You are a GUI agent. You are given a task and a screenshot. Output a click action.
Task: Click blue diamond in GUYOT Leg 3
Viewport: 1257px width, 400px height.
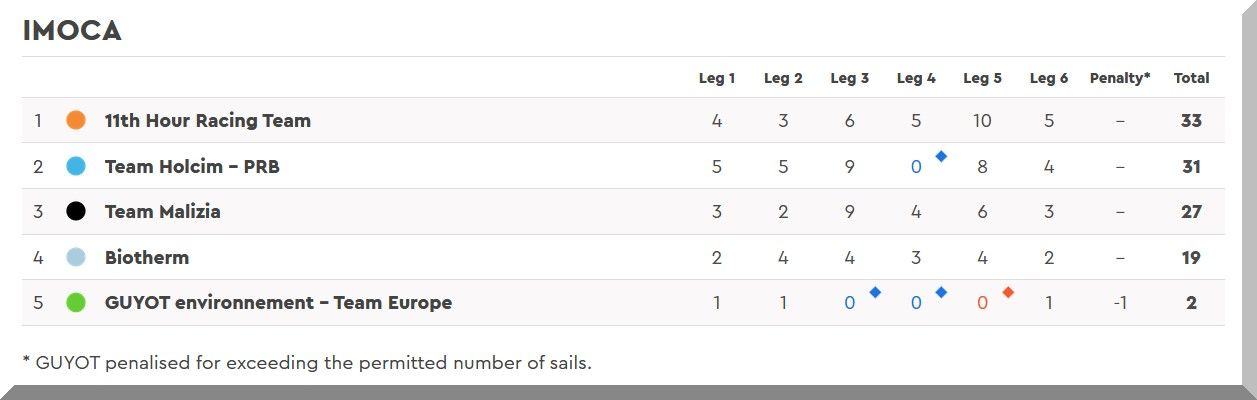point(875,292)
